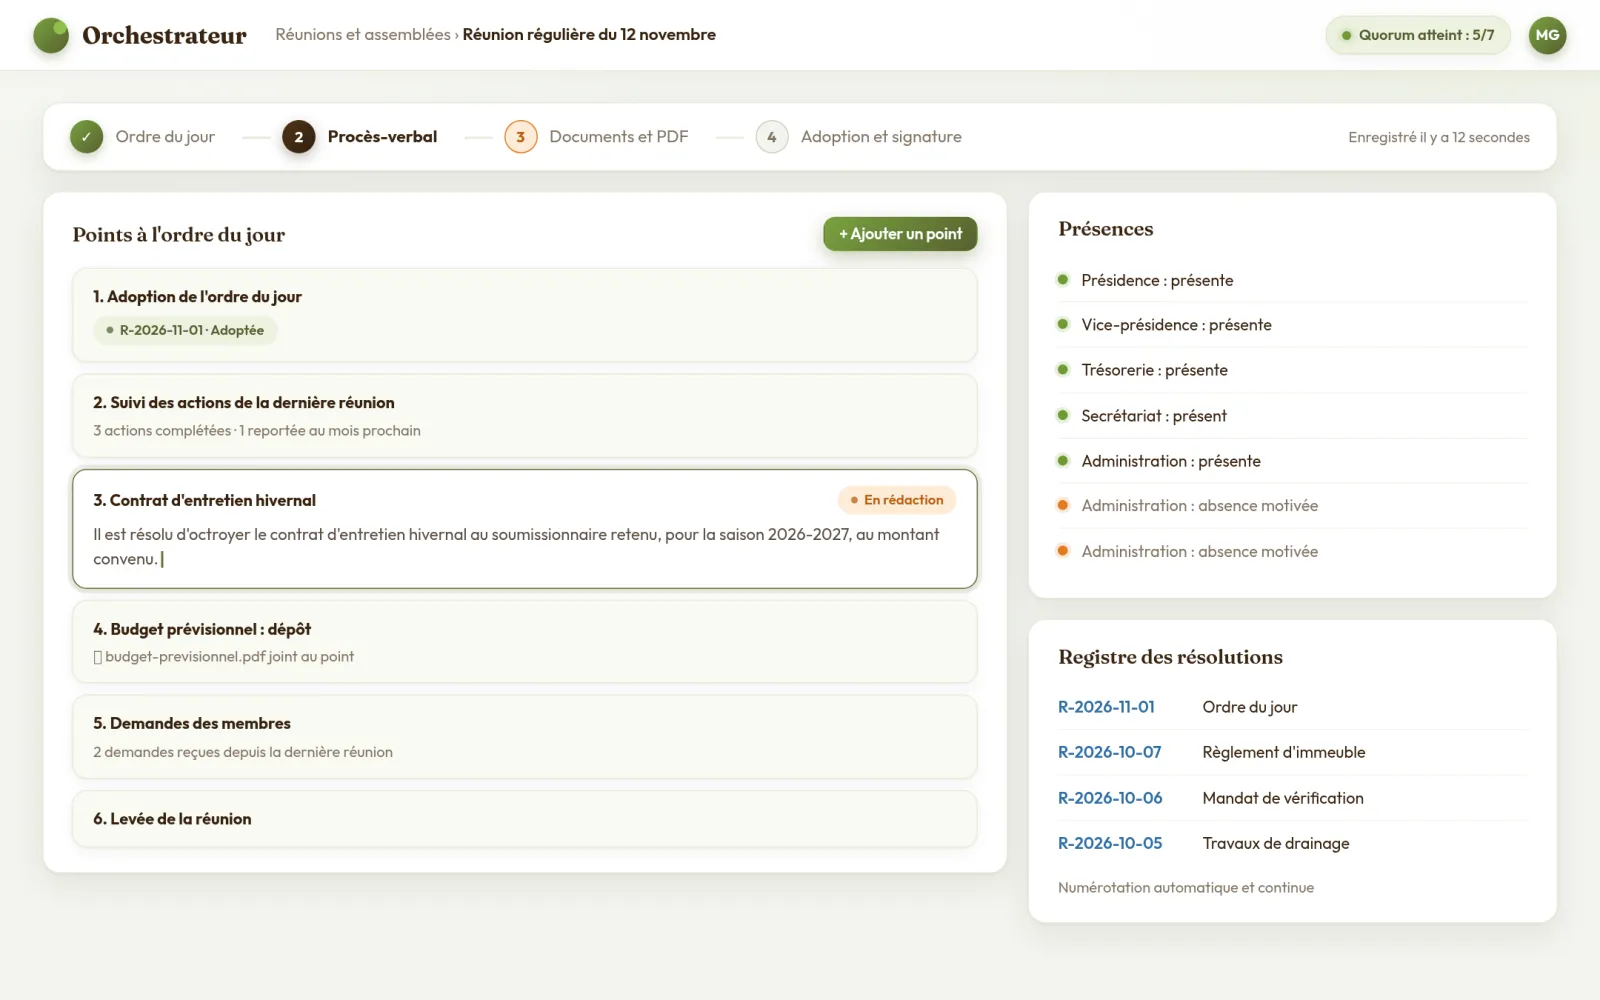This screenshot has height=1000, width=1600.
Task: Click the attachment icon beside budget-previsionnel.pdf
Action: [x=98, y=657]
